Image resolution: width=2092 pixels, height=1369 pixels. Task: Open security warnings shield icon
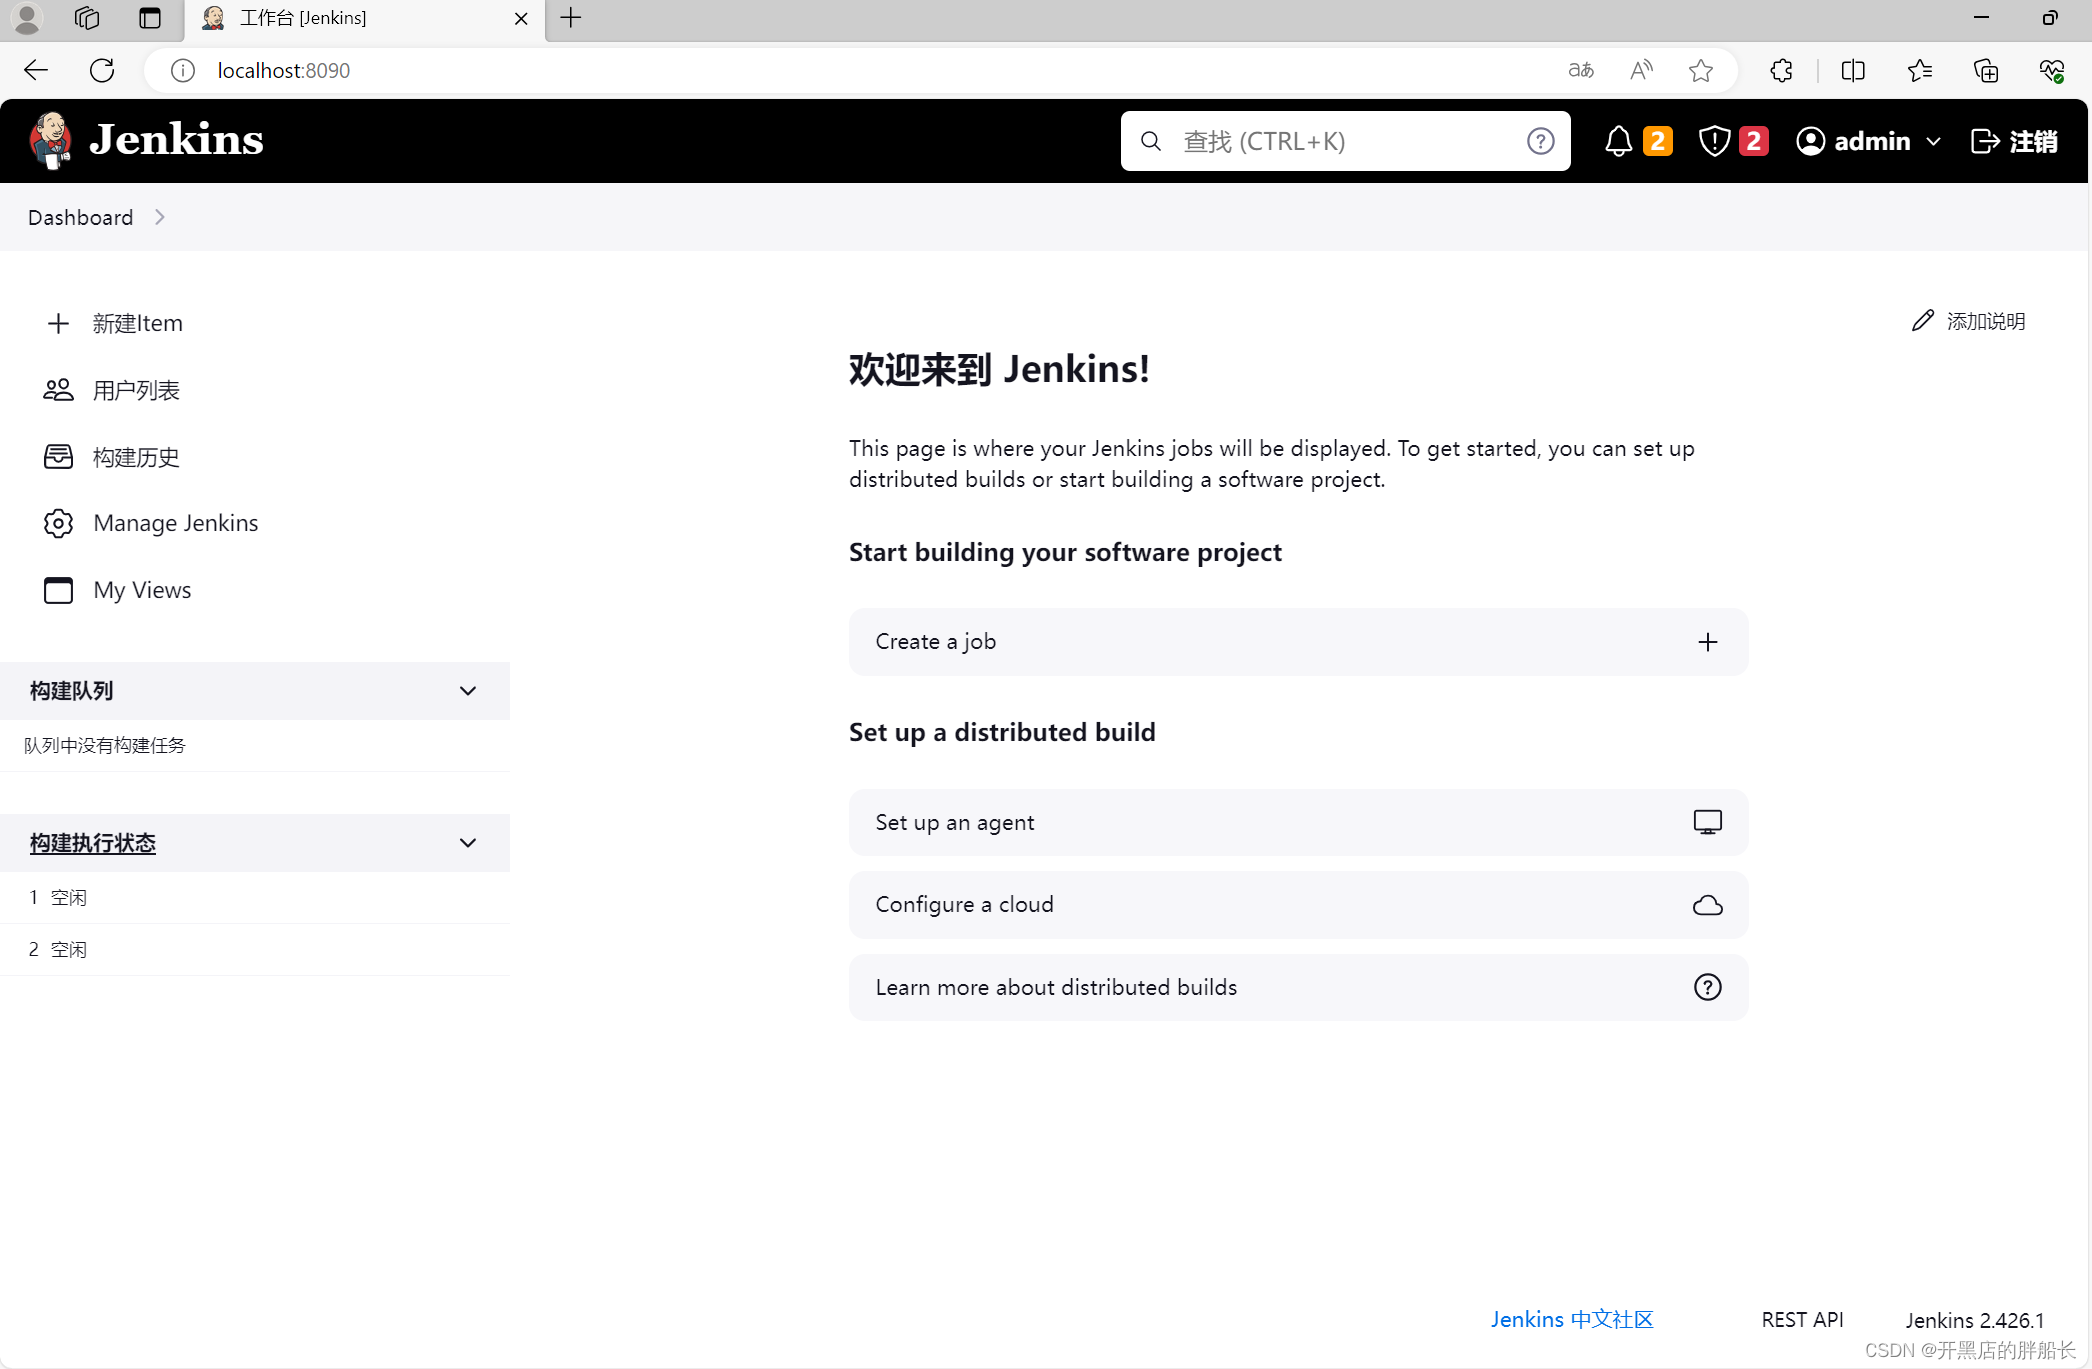coord(1714,141)
